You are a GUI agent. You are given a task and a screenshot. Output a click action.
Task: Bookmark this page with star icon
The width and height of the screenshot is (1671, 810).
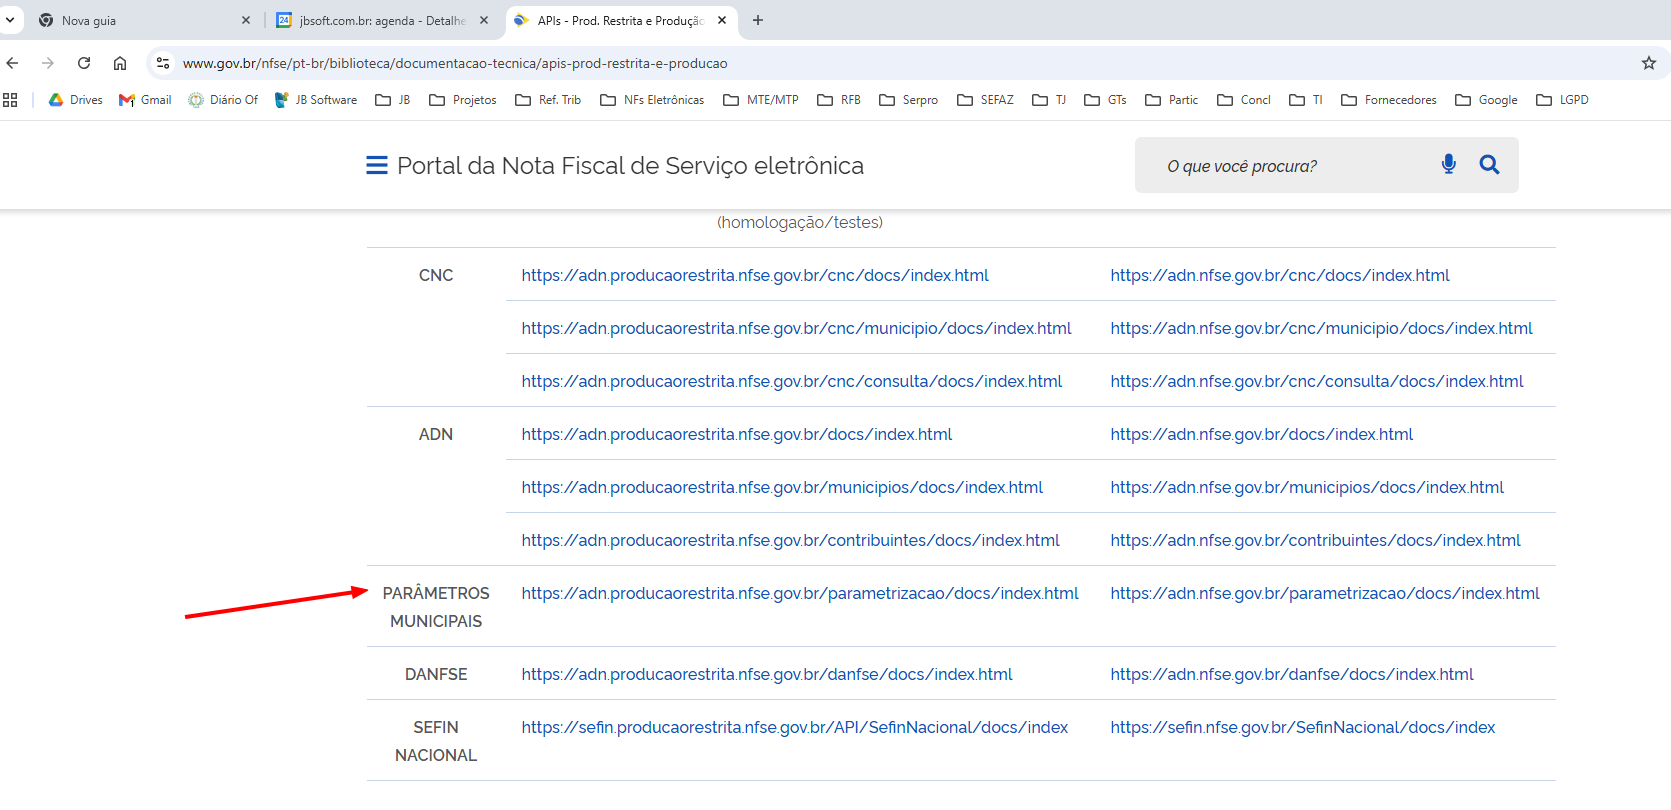(x=1648, y=63)
